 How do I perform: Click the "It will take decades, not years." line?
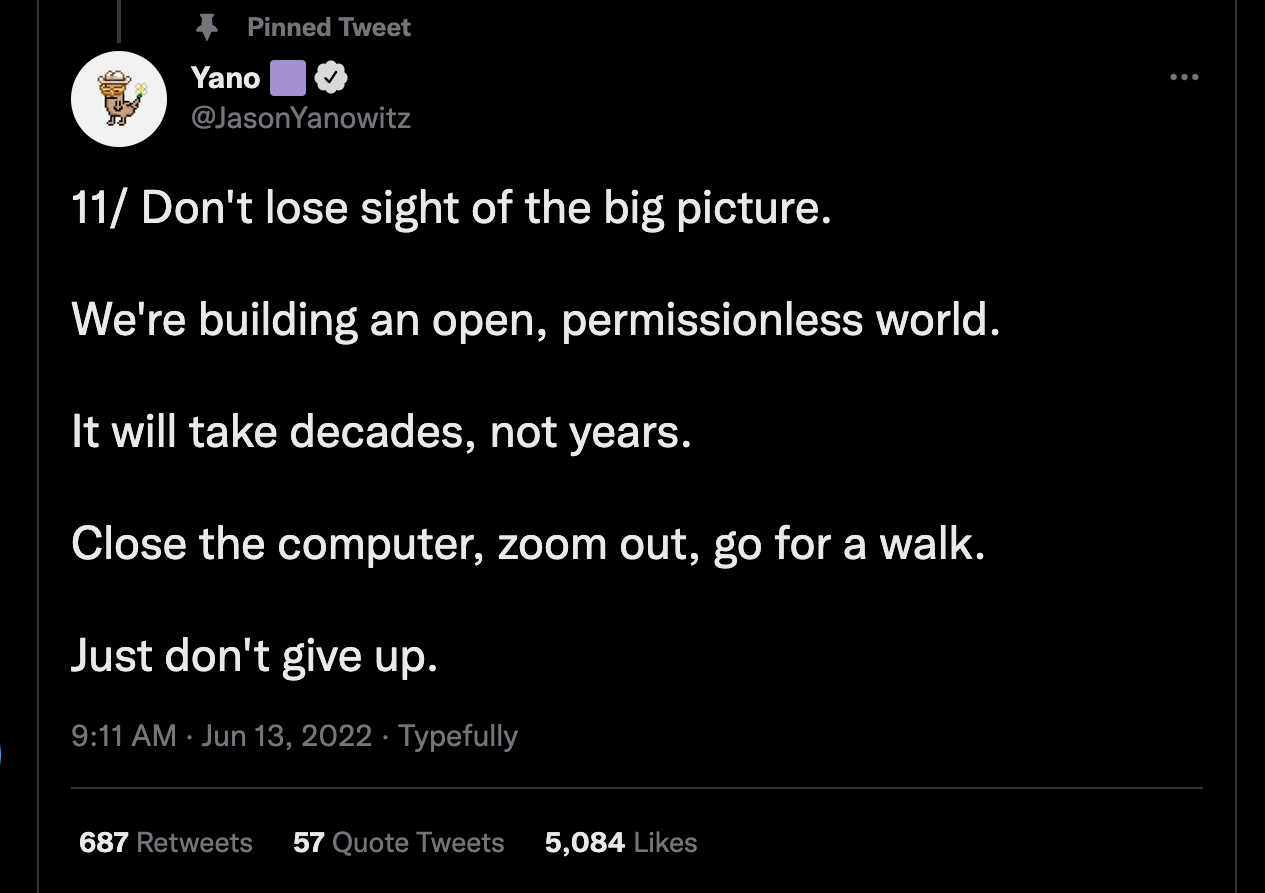382,433
